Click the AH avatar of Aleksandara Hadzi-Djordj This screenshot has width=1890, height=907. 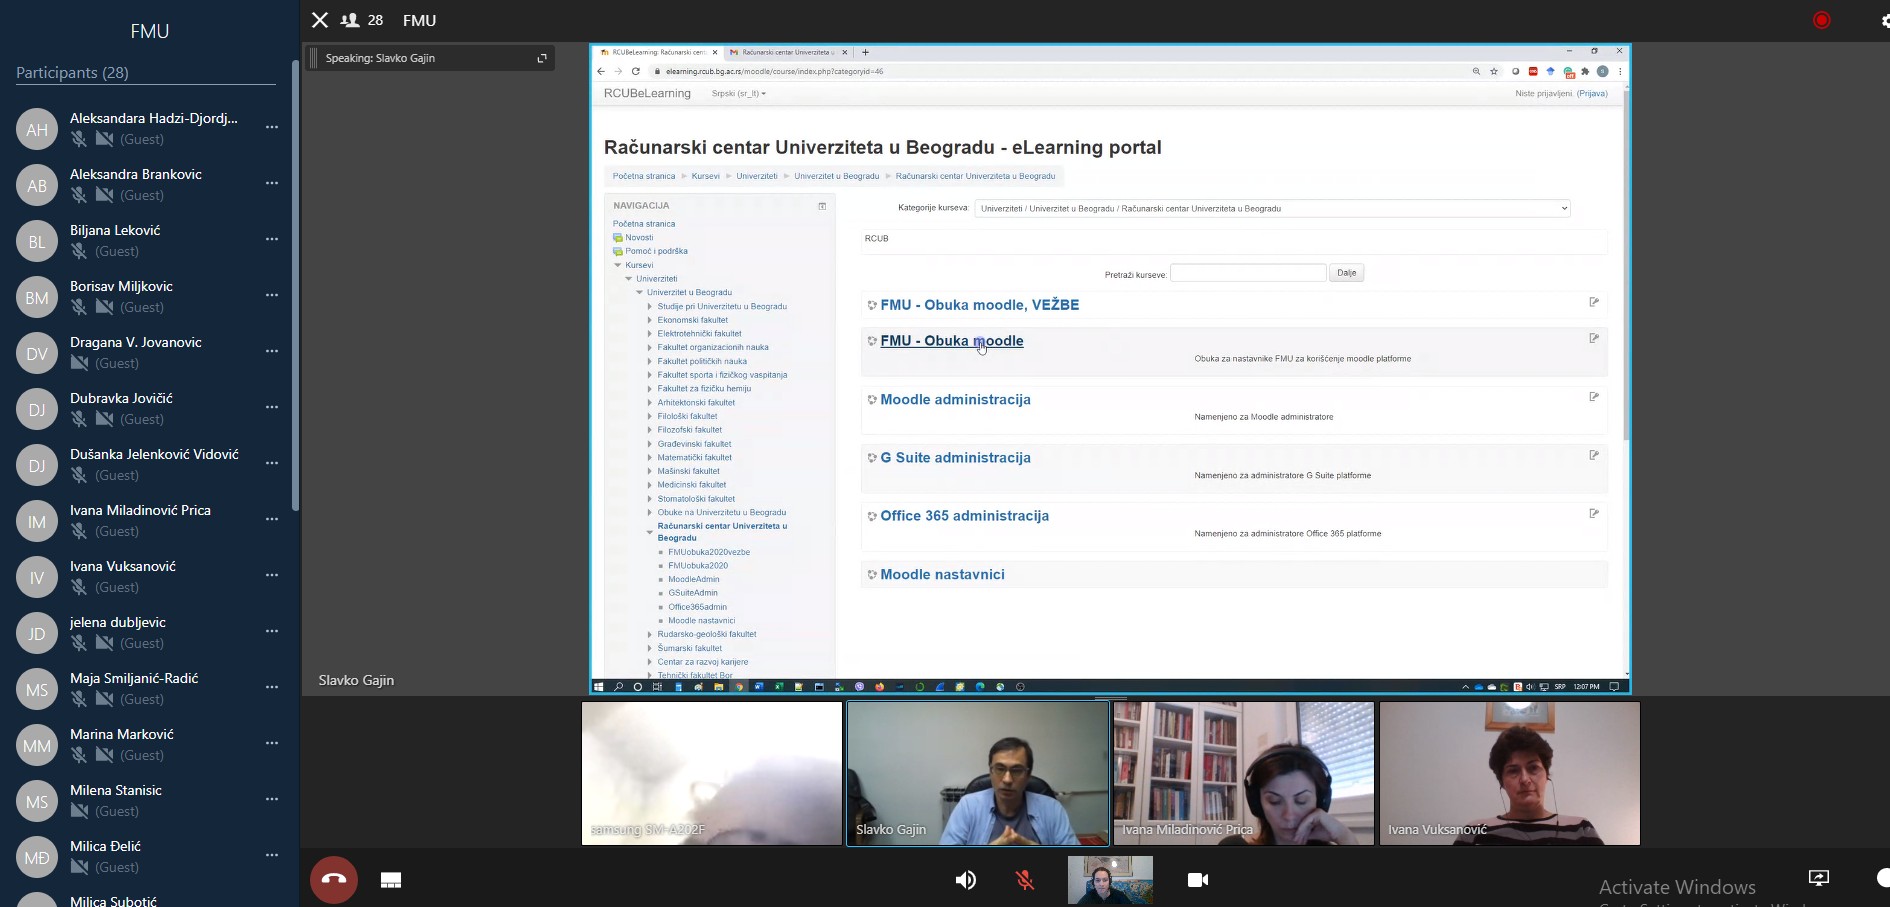click(37, 129)
